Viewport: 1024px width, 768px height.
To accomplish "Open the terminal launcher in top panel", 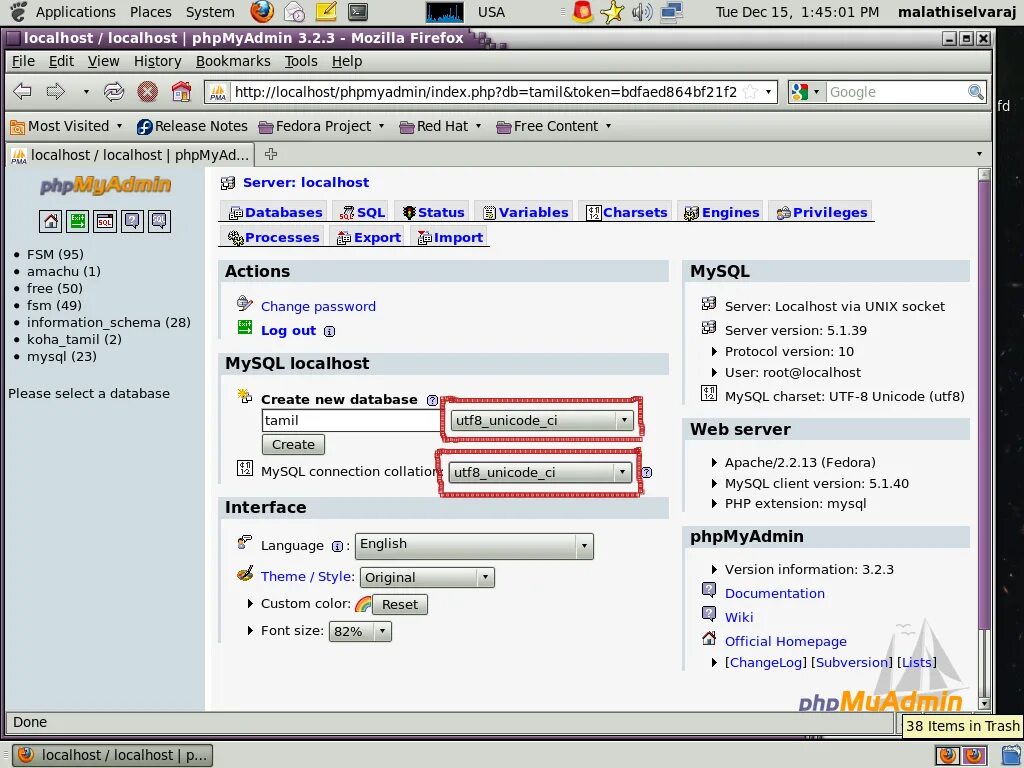I will pyautogui.click(x=358, y=12).
